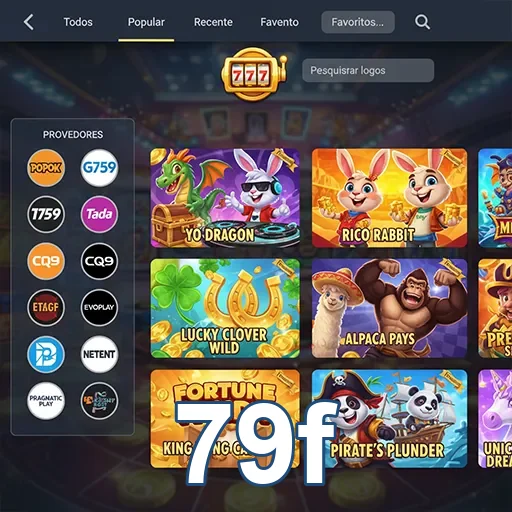Image resolution: width=512 pixels, height=512 pixels.
Task: Switch to the Recente tab
Action: point(213,22)
